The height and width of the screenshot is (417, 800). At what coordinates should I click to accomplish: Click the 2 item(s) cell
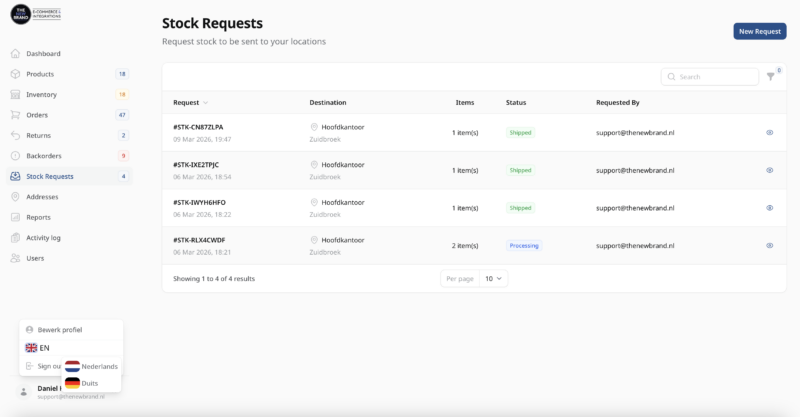pos(465,246)
